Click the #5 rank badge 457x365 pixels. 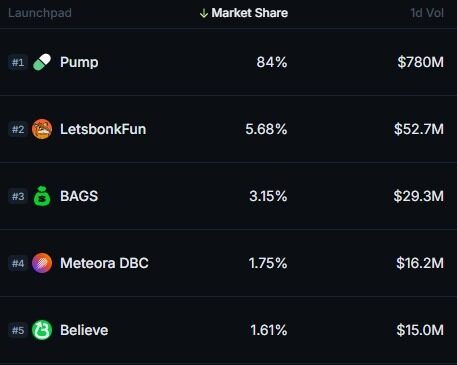pyautogui.click(x=18, y=330)
